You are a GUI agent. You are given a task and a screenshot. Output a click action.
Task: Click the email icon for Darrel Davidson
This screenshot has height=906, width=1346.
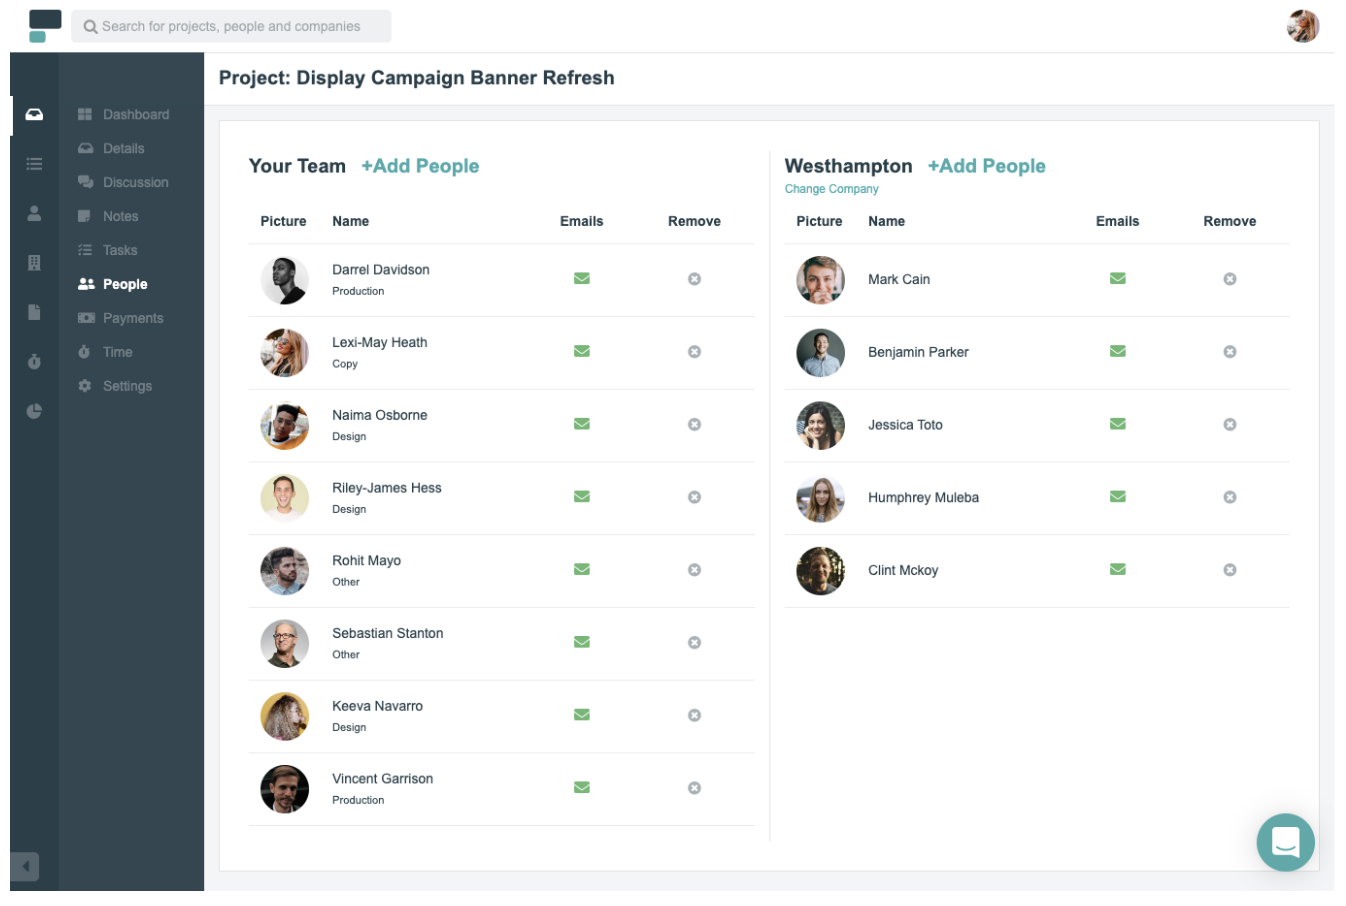click(x=581, y=279)
